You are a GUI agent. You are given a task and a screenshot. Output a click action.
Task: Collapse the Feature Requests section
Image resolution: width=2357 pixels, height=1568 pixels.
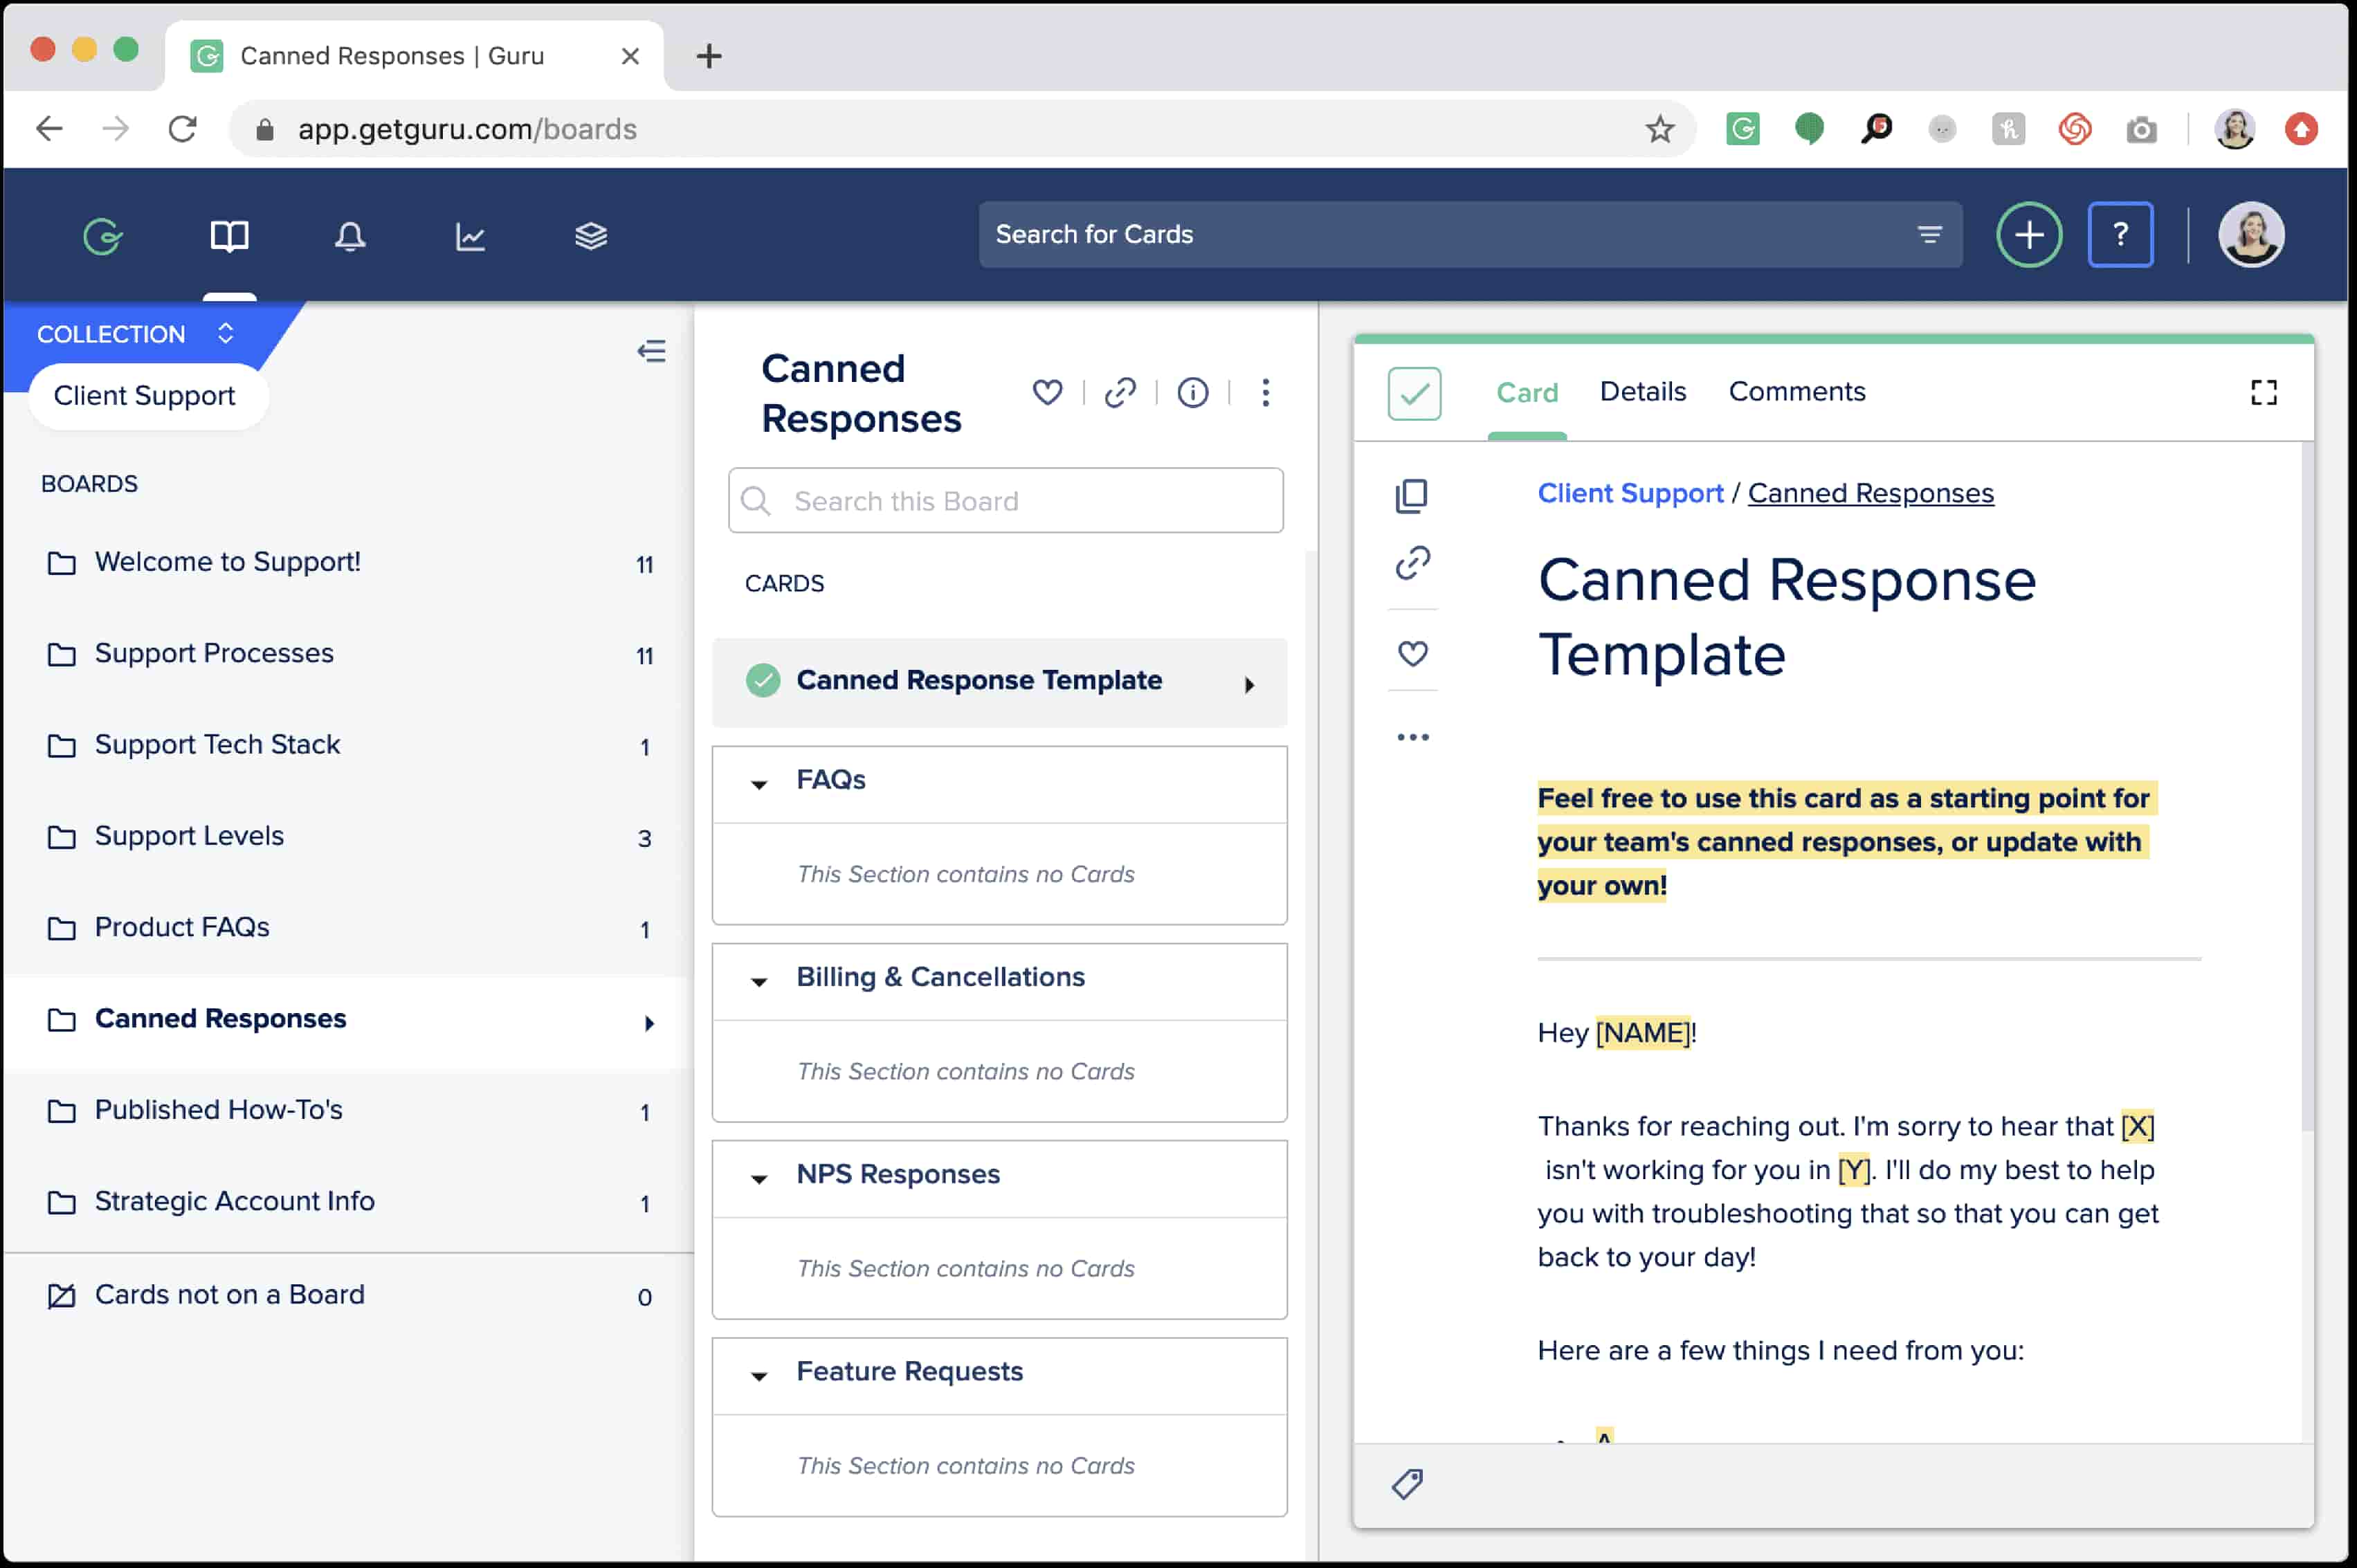(x=759, y=1376)
